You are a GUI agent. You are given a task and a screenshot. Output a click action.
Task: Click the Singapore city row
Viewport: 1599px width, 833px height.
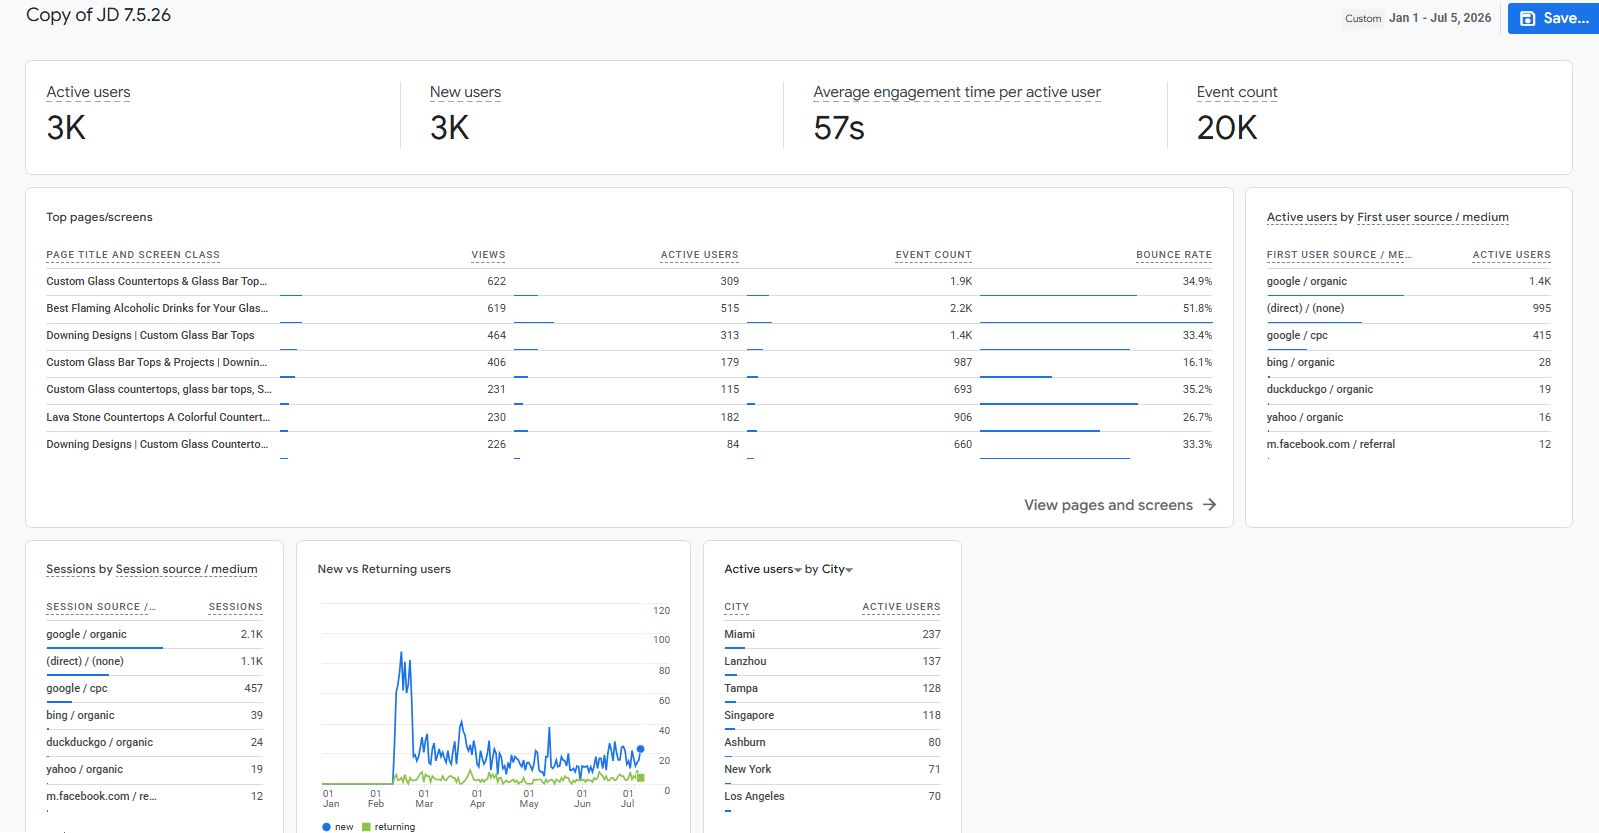tap(832, 715)
